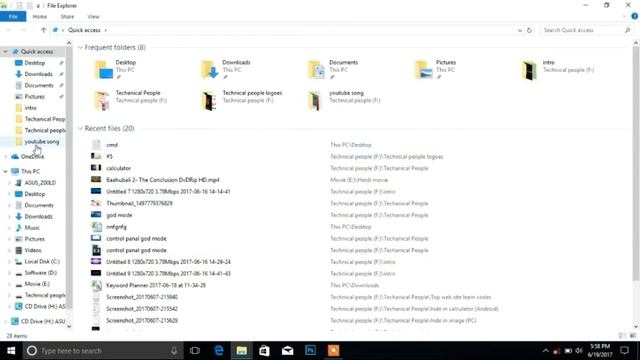Screen dimensions: 640x360
Task: Open the cmd file icon in Recent files
Action: (x=96, y=144)
